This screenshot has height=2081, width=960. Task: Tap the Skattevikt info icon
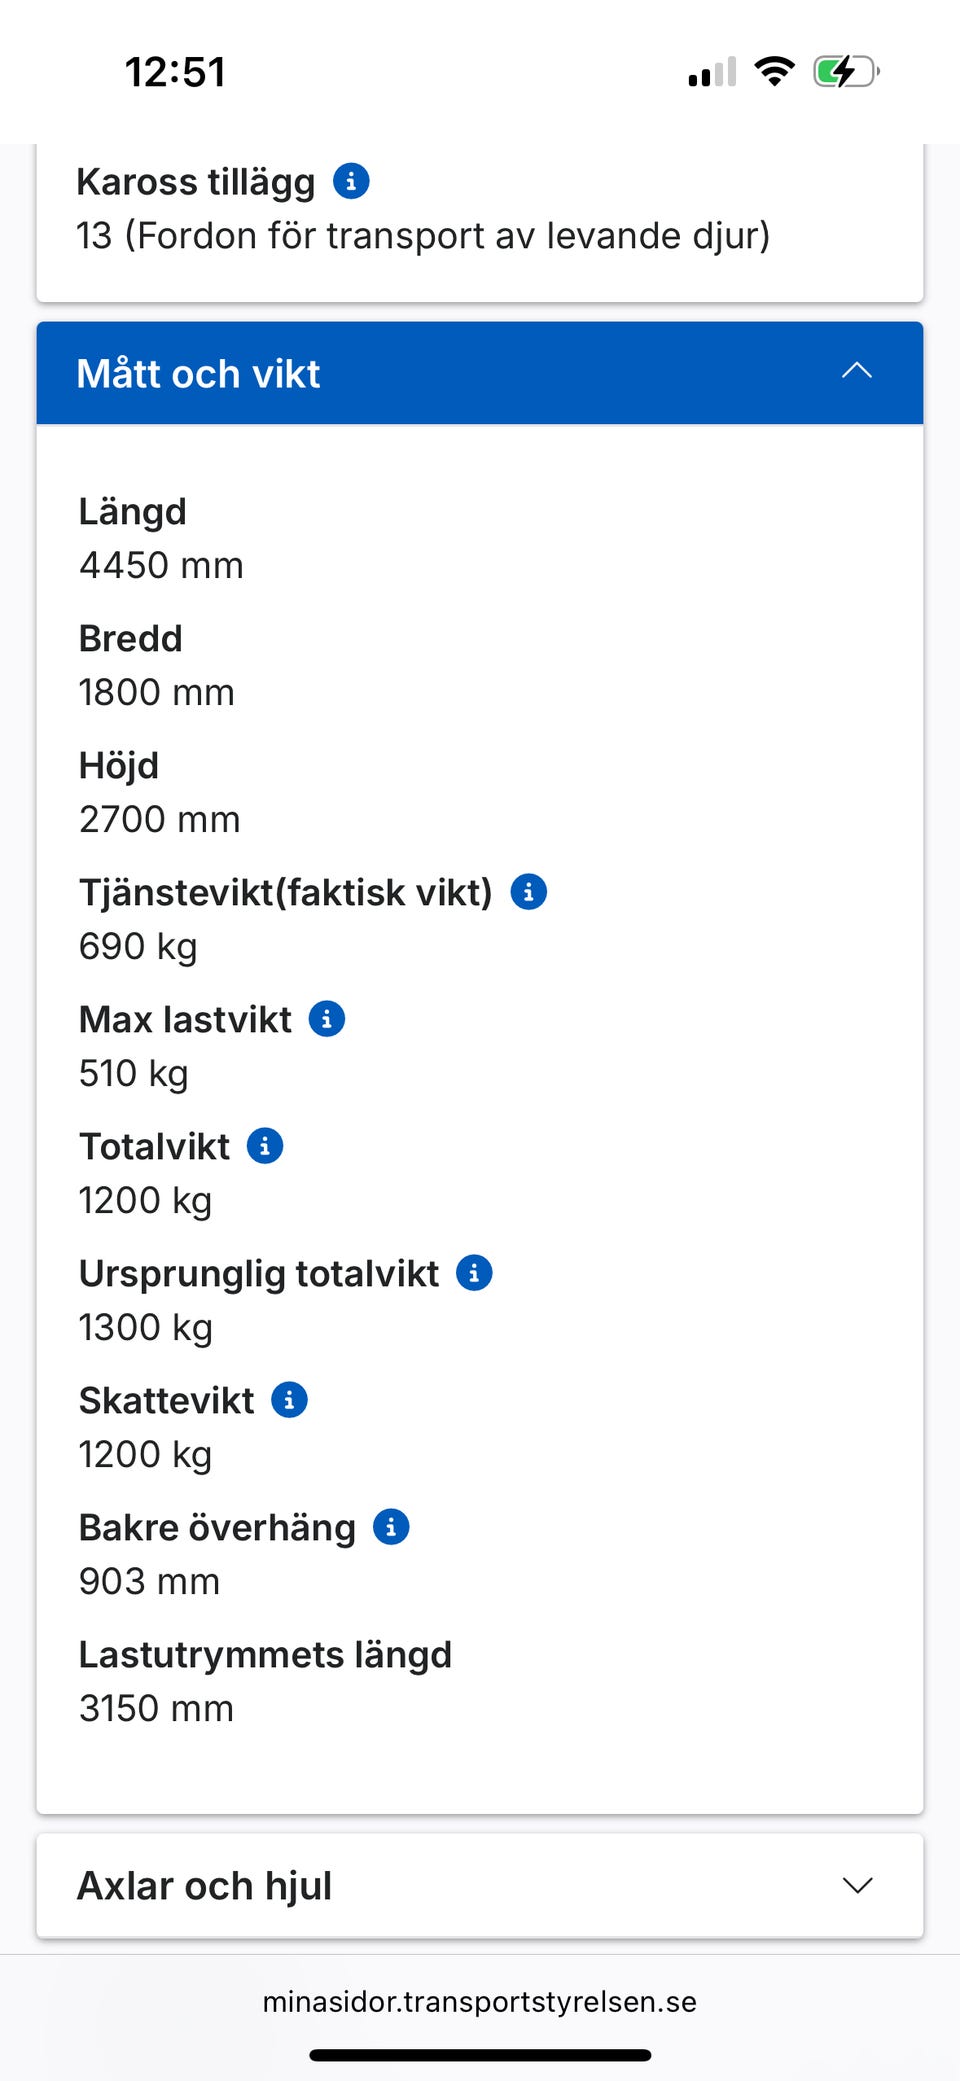[x=290, y=1400]
